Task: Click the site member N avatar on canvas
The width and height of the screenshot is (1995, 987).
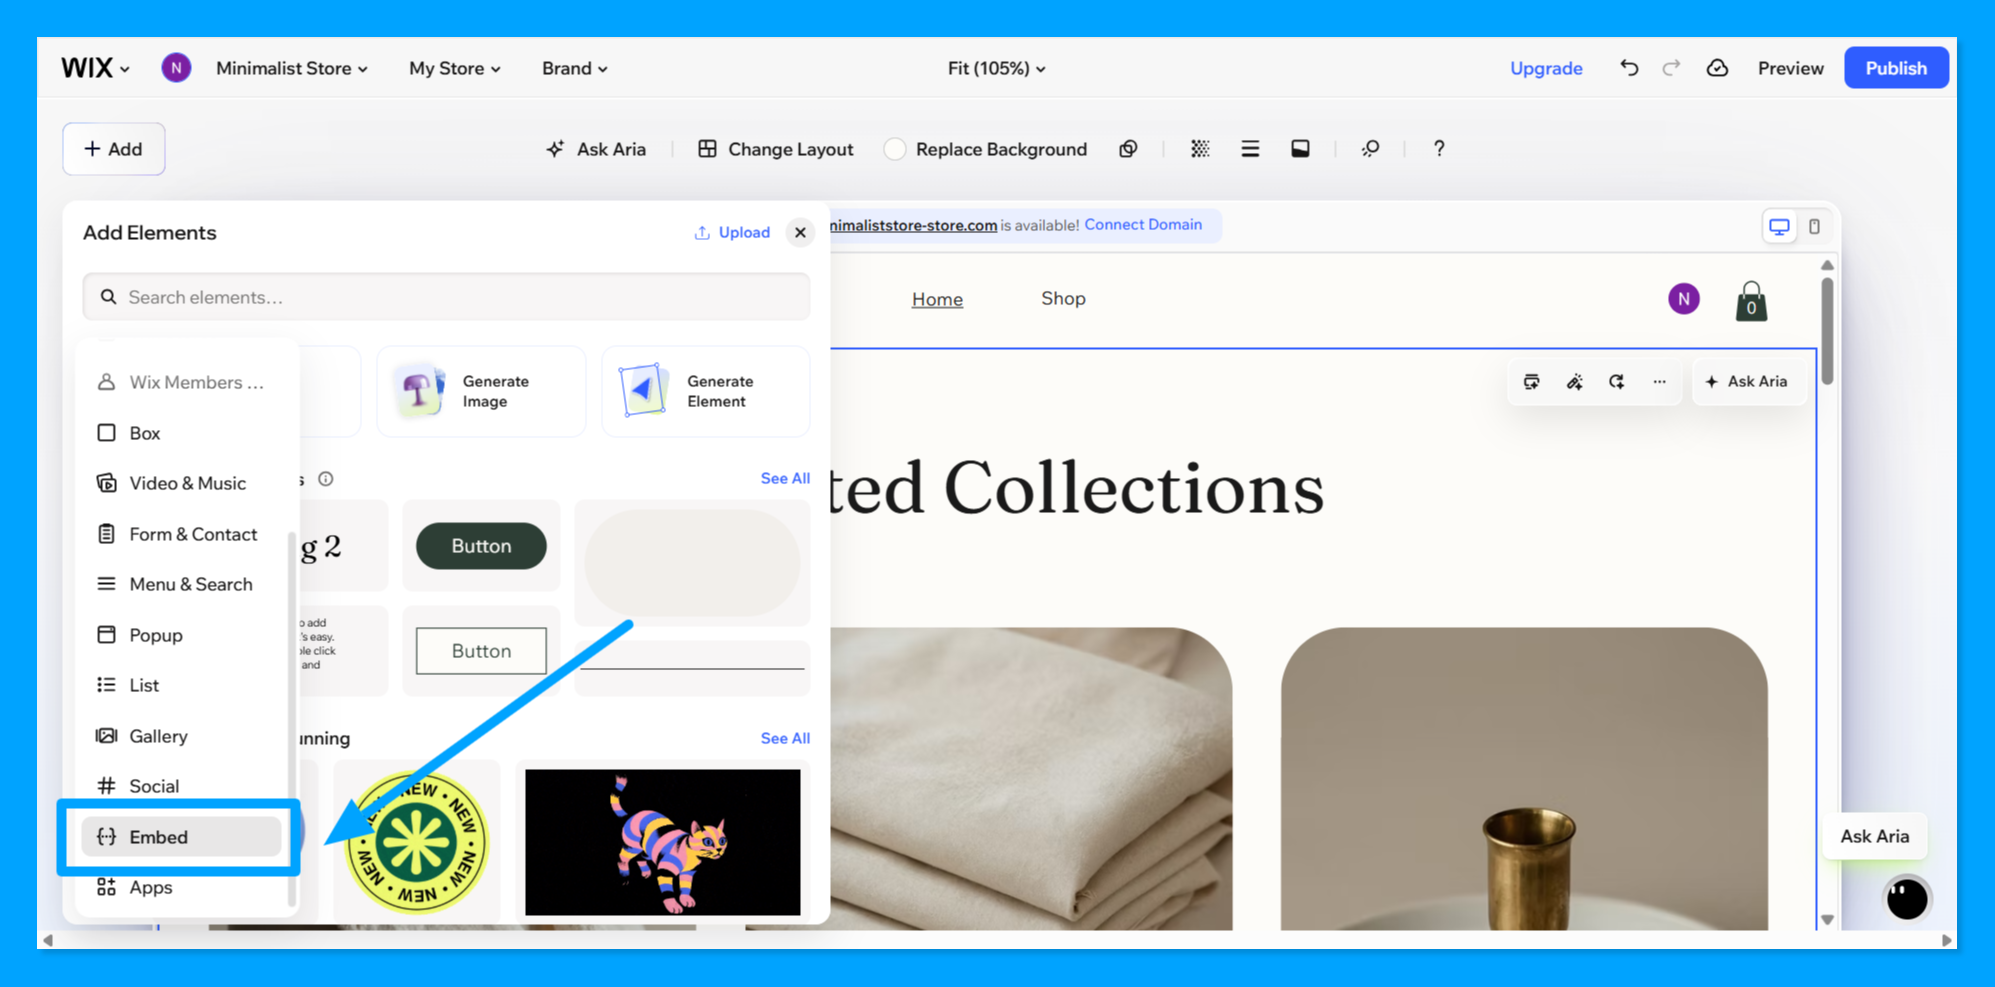Action: [1684, 298]
